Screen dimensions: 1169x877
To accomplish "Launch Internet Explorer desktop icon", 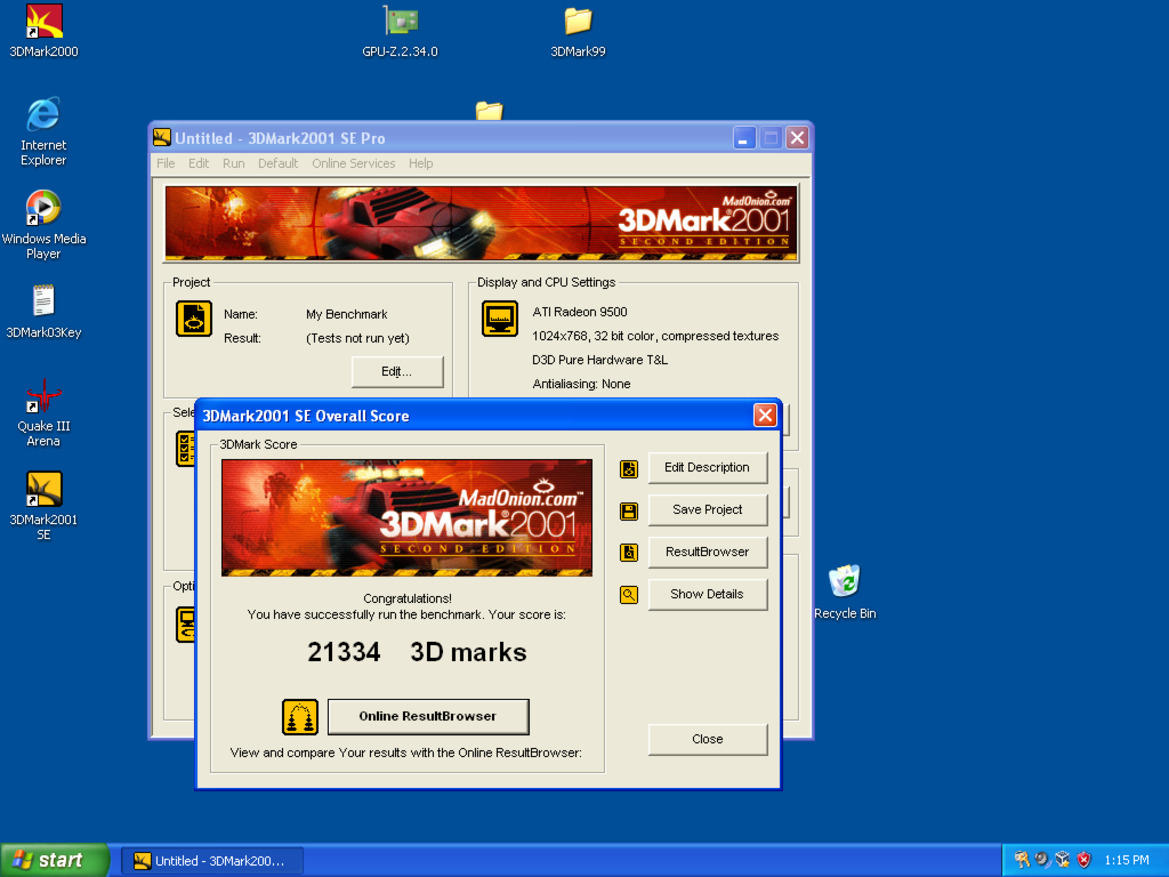I will (x=43, y=131).
